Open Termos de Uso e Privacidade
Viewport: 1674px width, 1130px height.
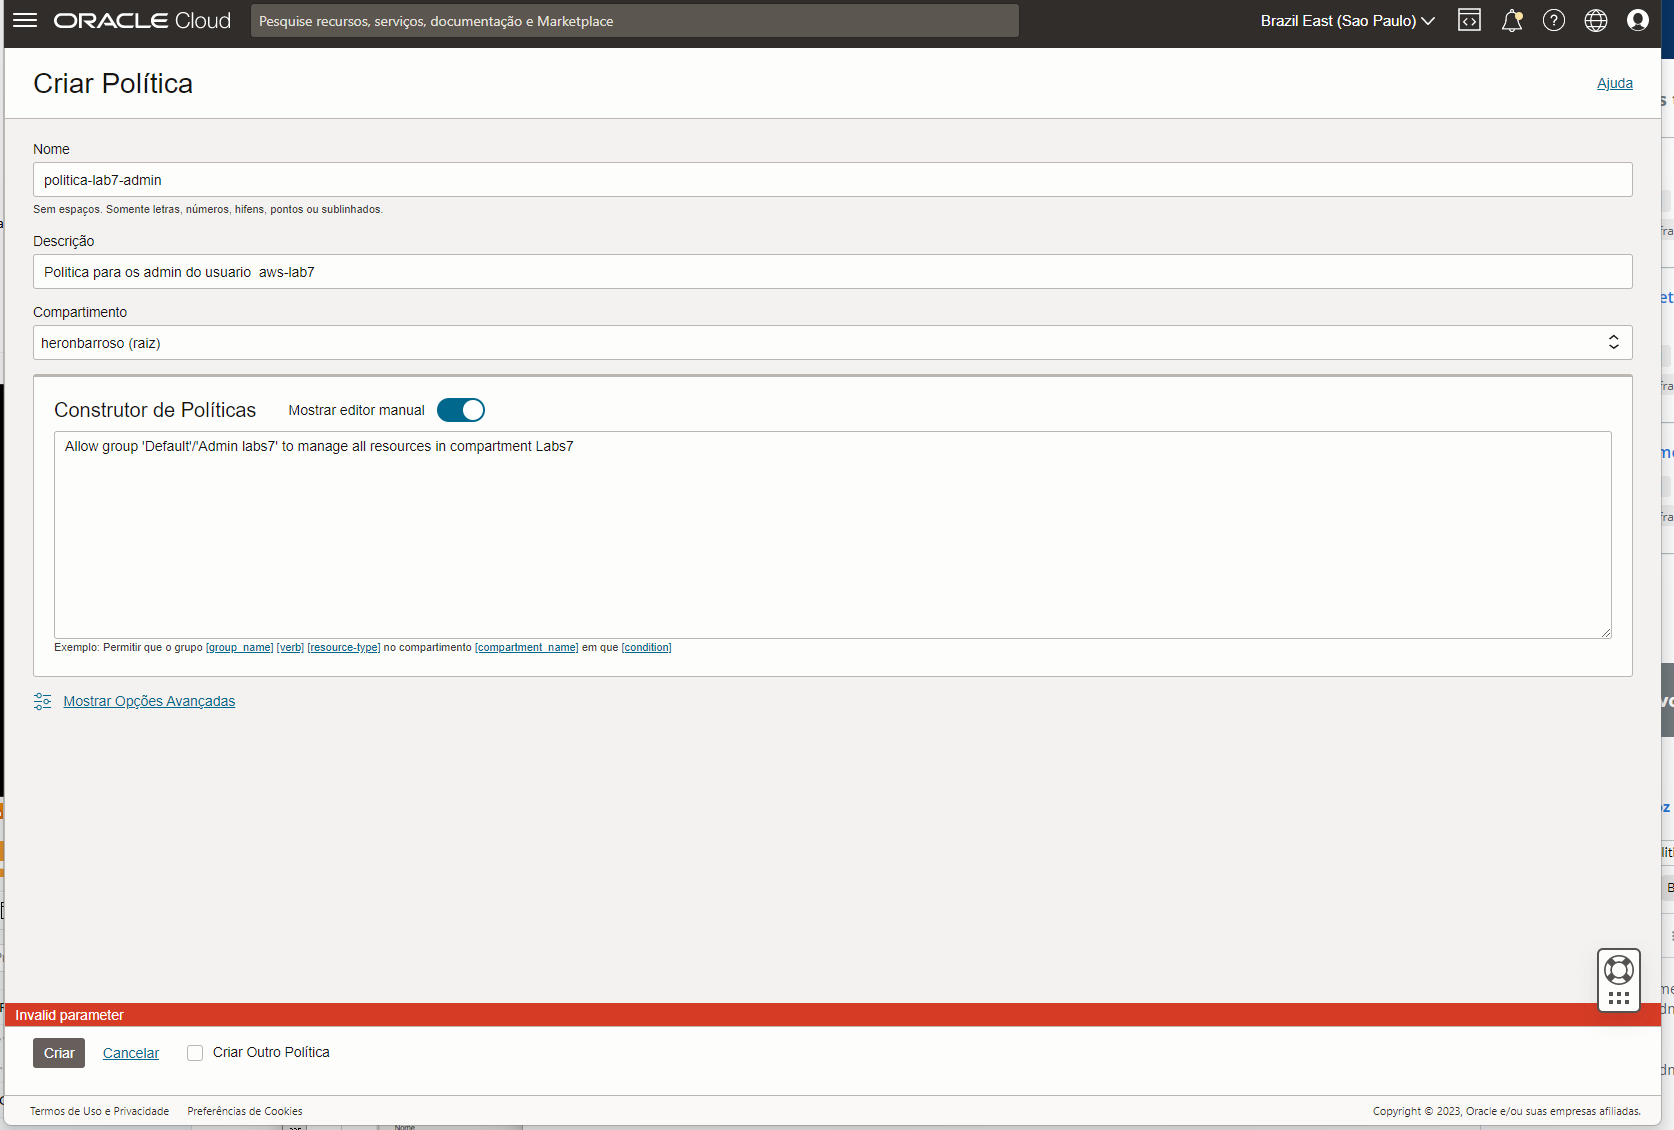point(99,1111)
